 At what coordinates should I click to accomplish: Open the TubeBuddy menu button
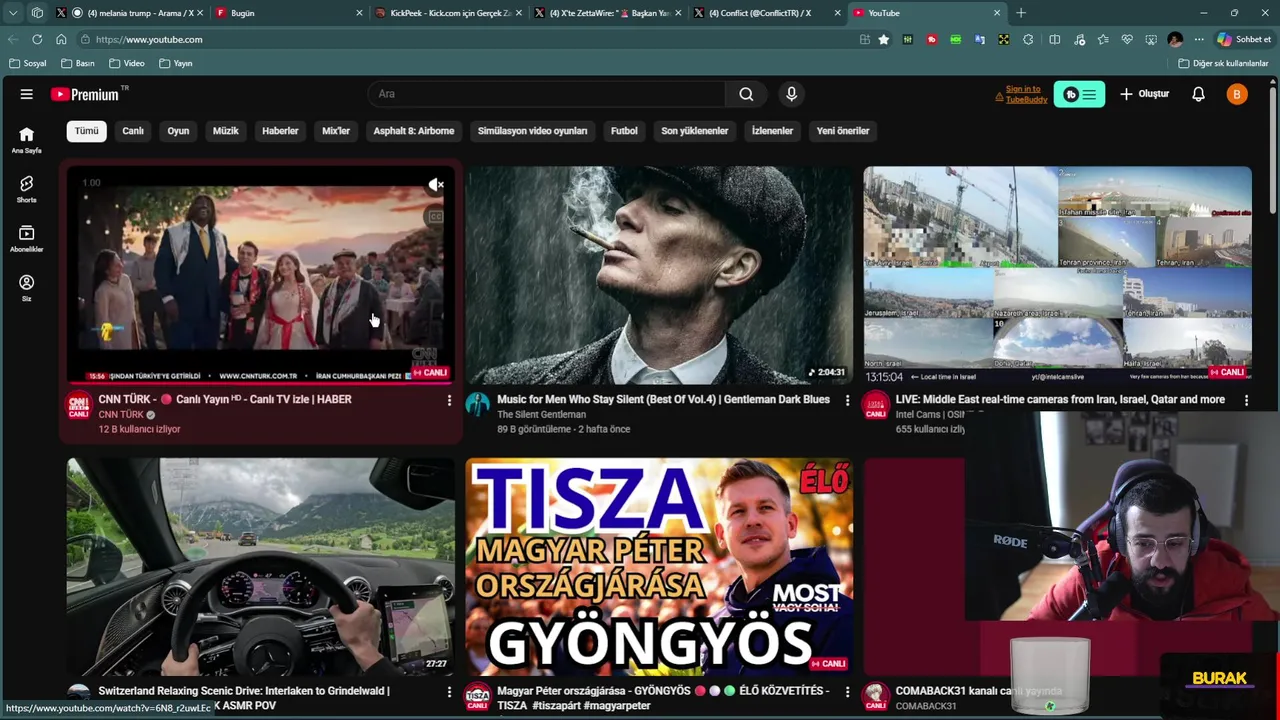click(x=1079, y=94)
